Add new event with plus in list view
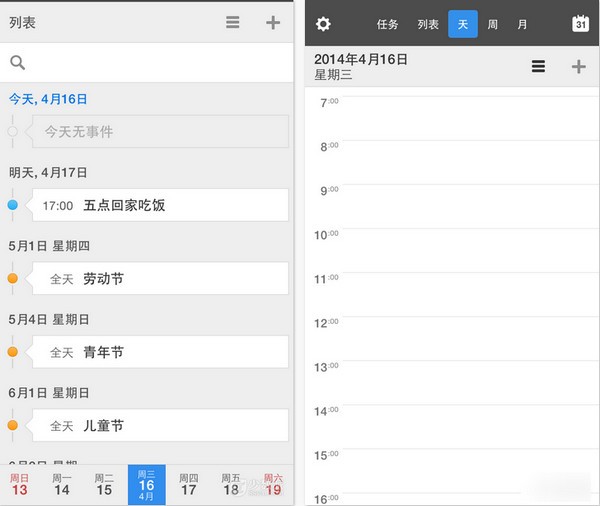Image resolution: width=600 pixels, height=506 pixels. point(273,23)
